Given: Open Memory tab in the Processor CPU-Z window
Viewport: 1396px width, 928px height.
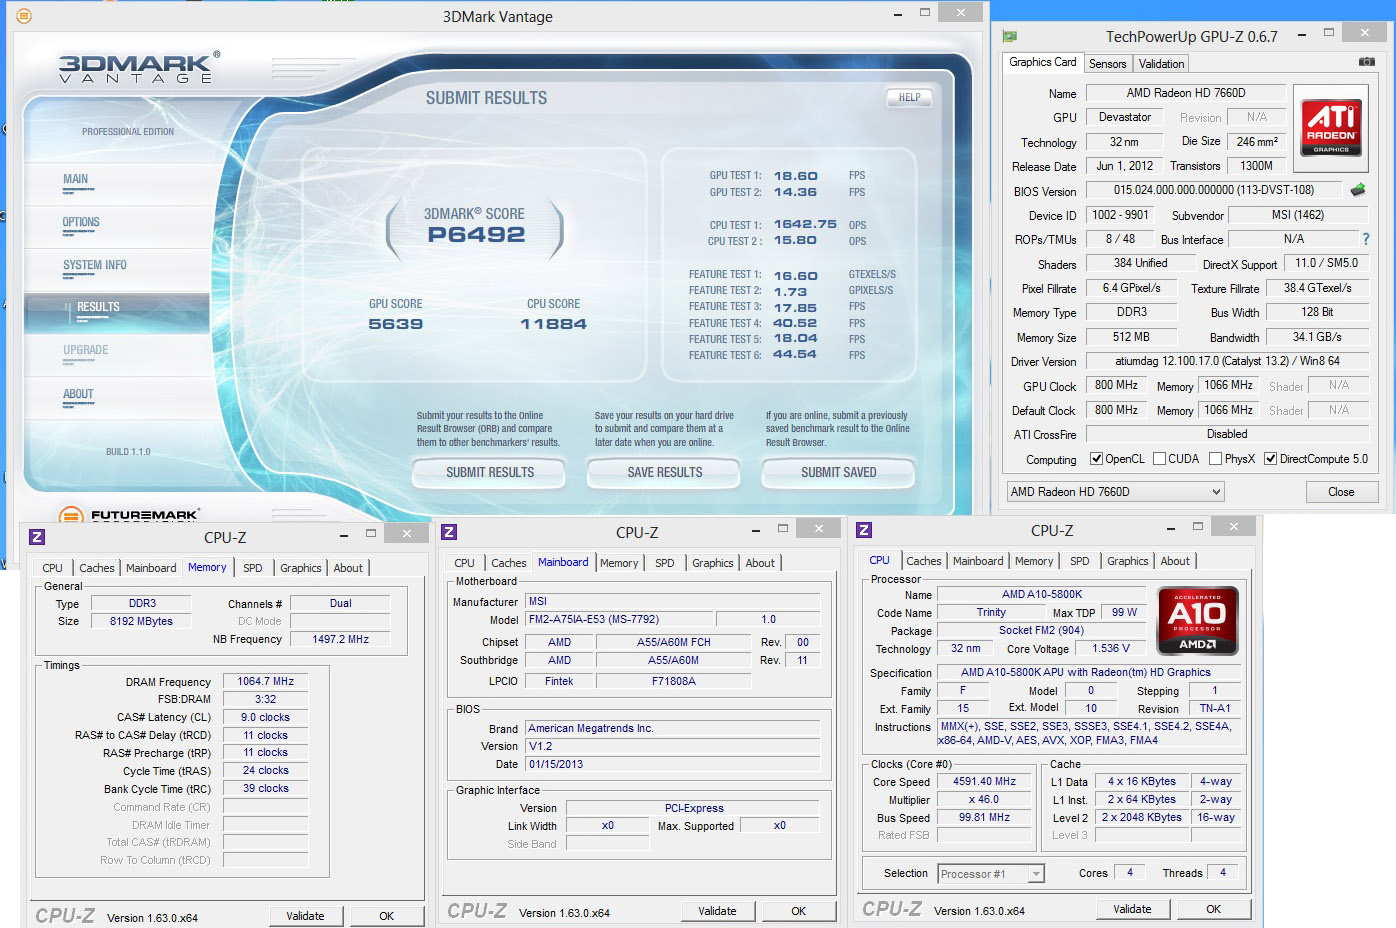Looking at the screenshot, I should 1034,561.
